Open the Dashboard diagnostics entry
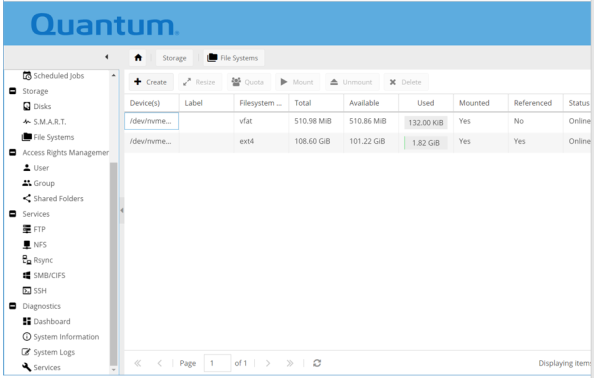Viewport: 594px width, 378px height. 47,322
